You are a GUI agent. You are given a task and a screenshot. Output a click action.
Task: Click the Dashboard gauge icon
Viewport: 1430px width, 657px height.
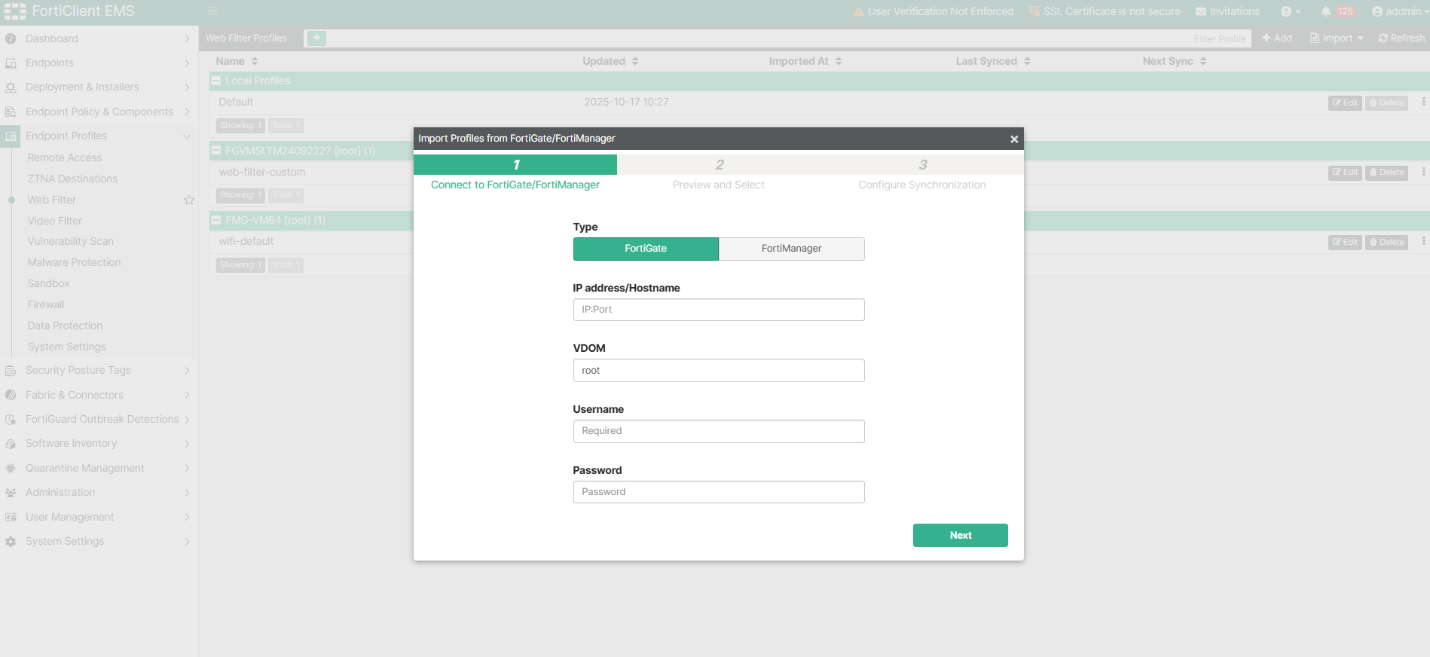[x=10, y=39]
